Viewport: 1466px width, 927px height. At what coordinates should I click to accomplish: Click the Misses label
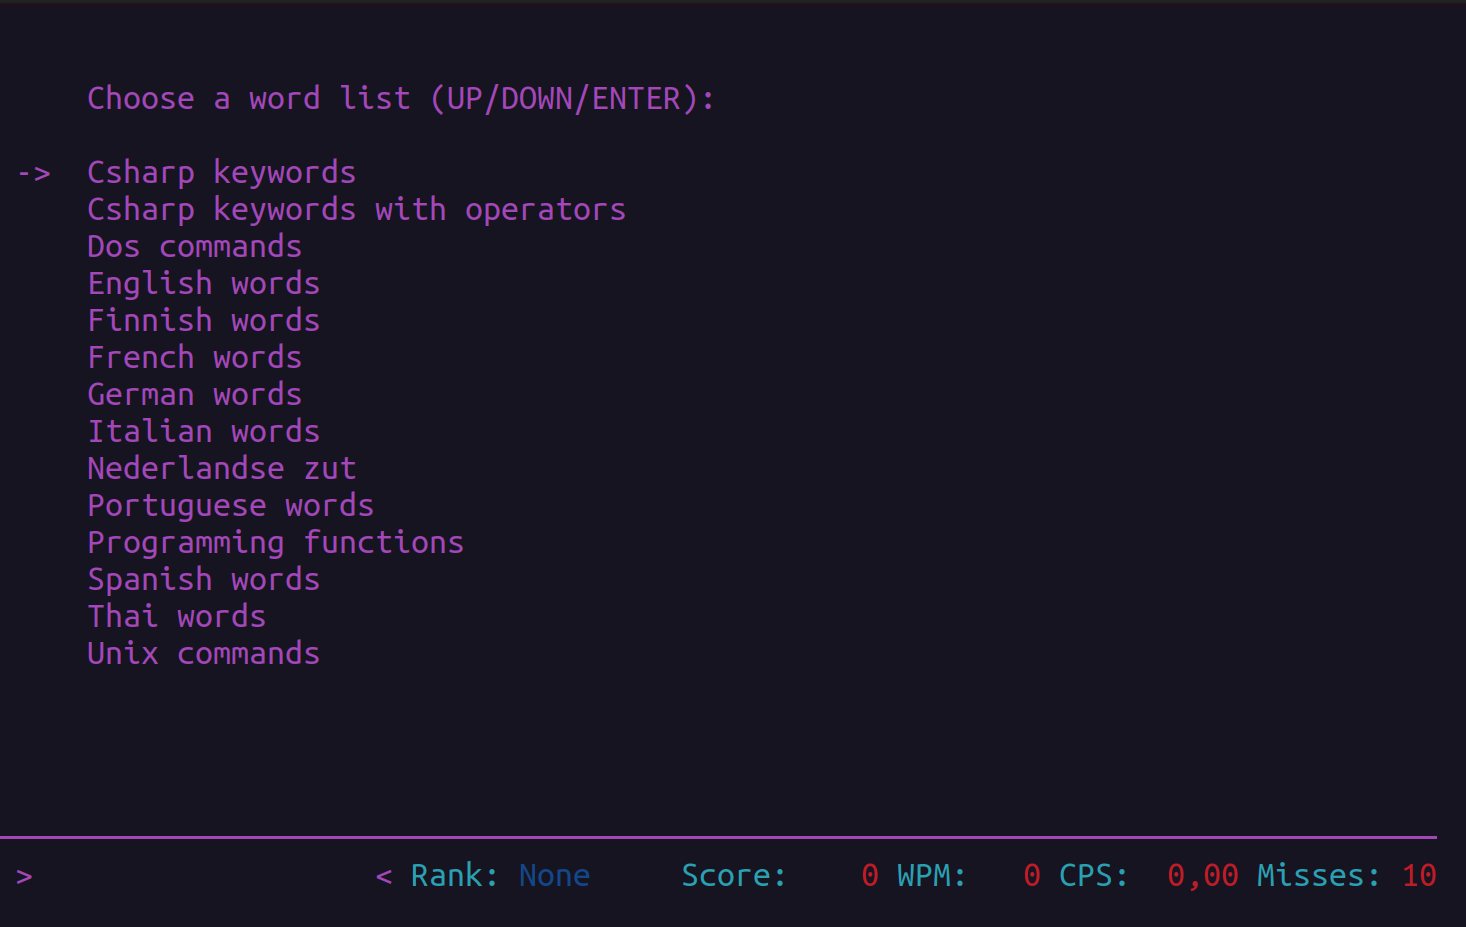pyautogui.click(x=1318, y=876)
